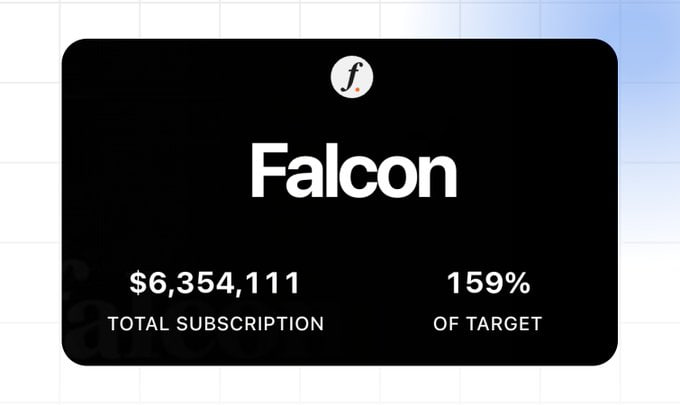Select the TOTAL SUBSCRIPTION label
The height and width of the screenshot is (405, 680).
[x=216, y=324]
